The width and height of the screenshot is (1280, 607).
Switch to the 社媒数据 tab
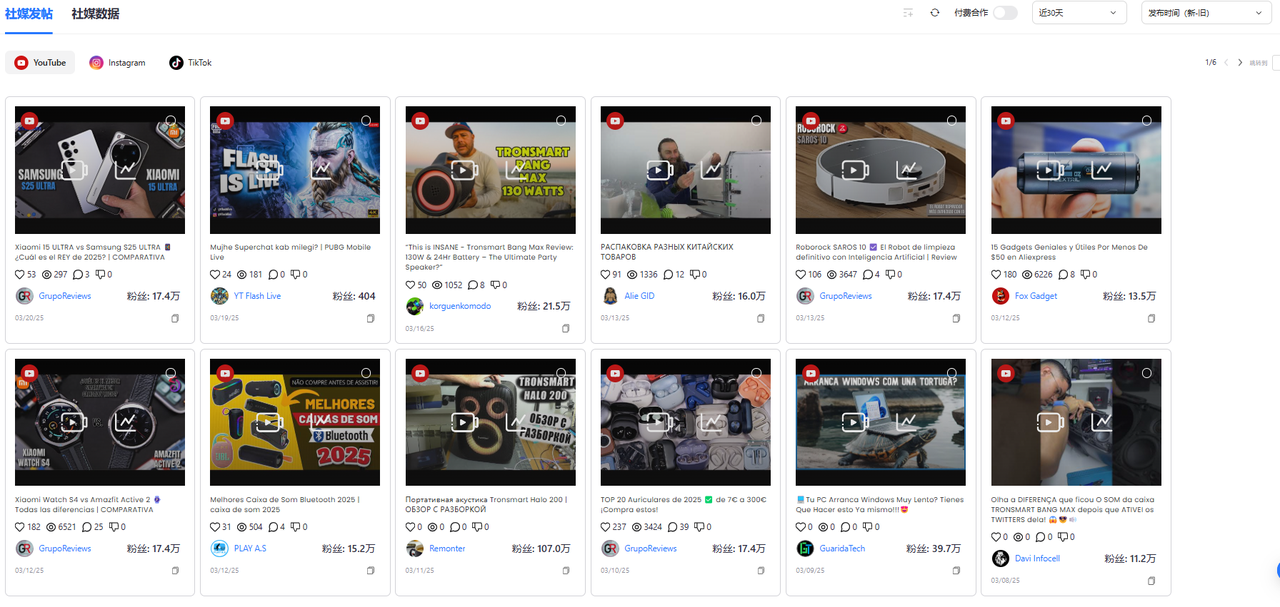95,13
